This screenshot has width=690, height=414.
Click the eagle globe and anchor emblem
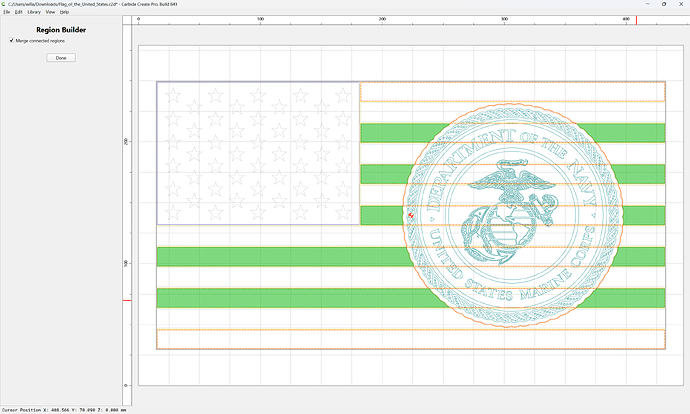click(x=510, y=212)
